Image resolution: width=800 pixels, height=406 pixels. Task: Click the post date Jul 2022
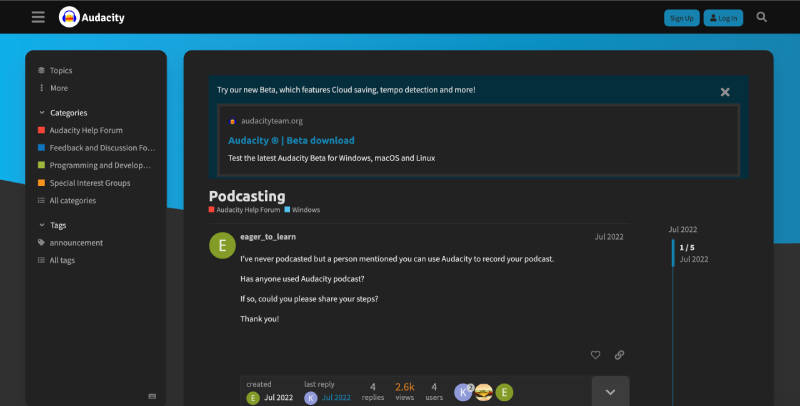(609, 237)
